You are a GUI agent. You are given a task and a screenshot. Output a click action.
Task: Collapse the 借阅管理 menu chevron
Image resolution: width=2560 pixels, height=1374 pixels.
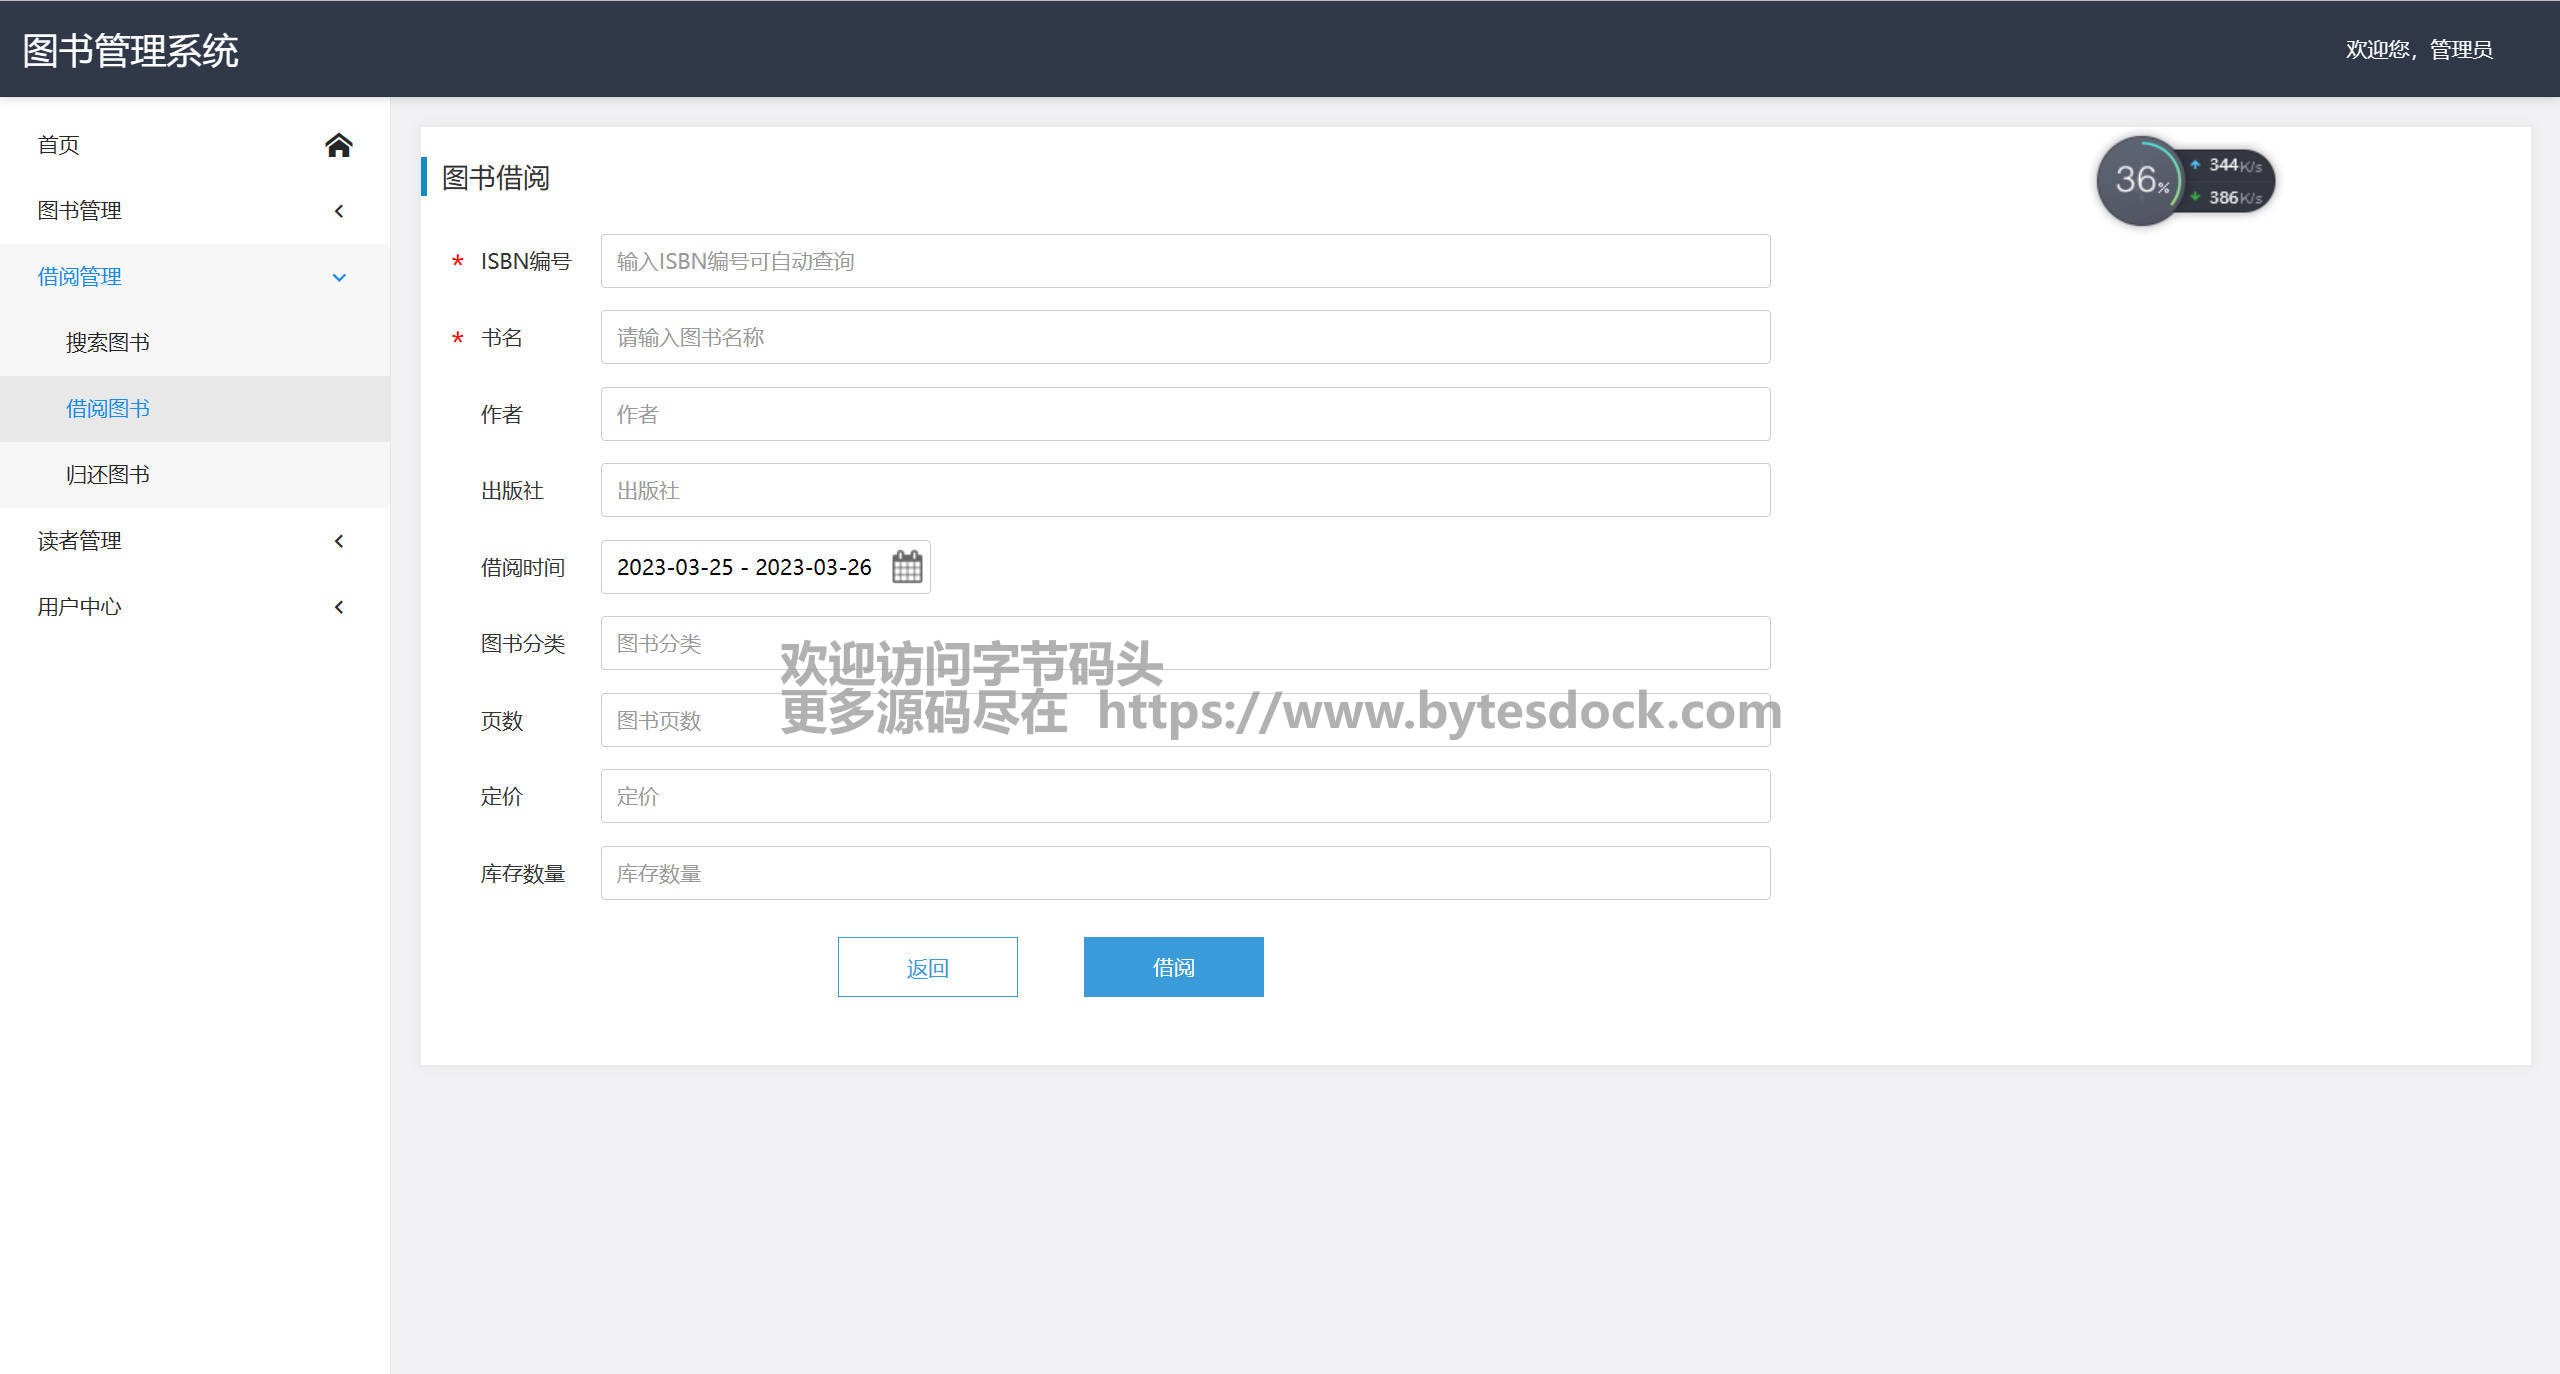[x=339, y=277]
